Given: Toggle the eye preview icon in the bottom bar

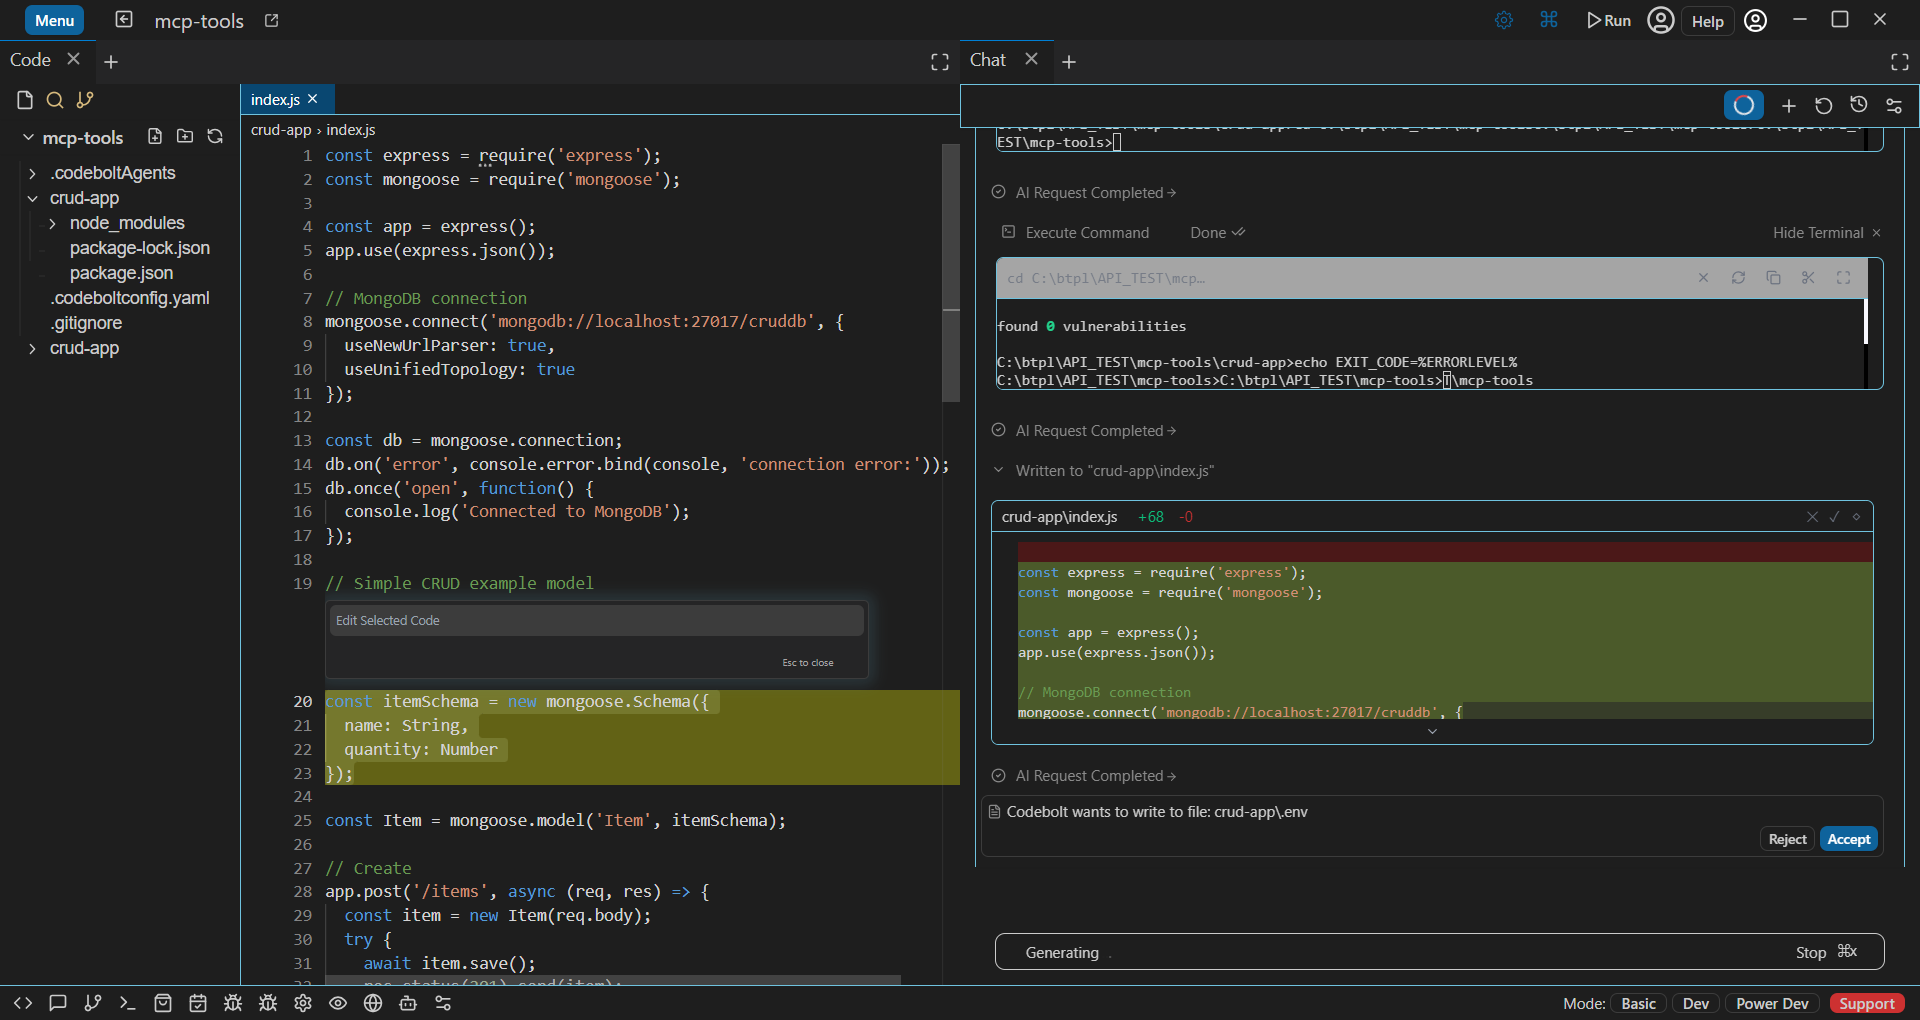Looking at the screenshot, I should [338, 1003].
